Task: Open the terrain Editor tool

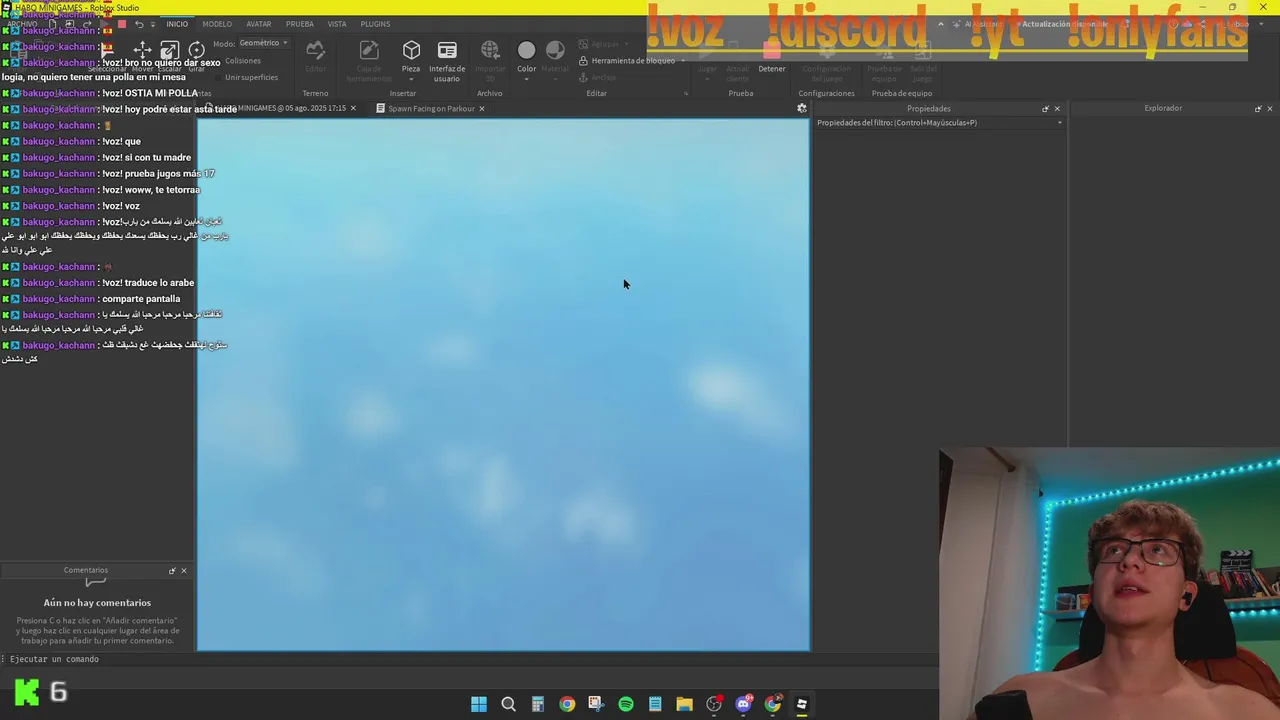Action: (x=315, y=57)
